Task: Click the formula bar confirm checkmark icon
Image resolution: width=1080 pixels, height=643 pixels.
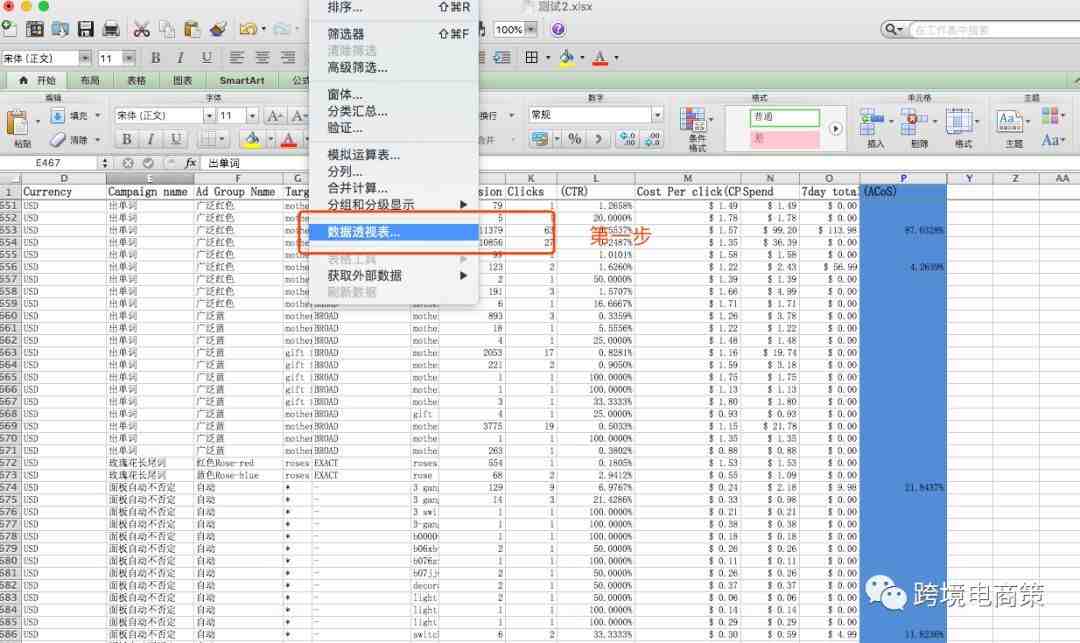Action: point(149,163)
